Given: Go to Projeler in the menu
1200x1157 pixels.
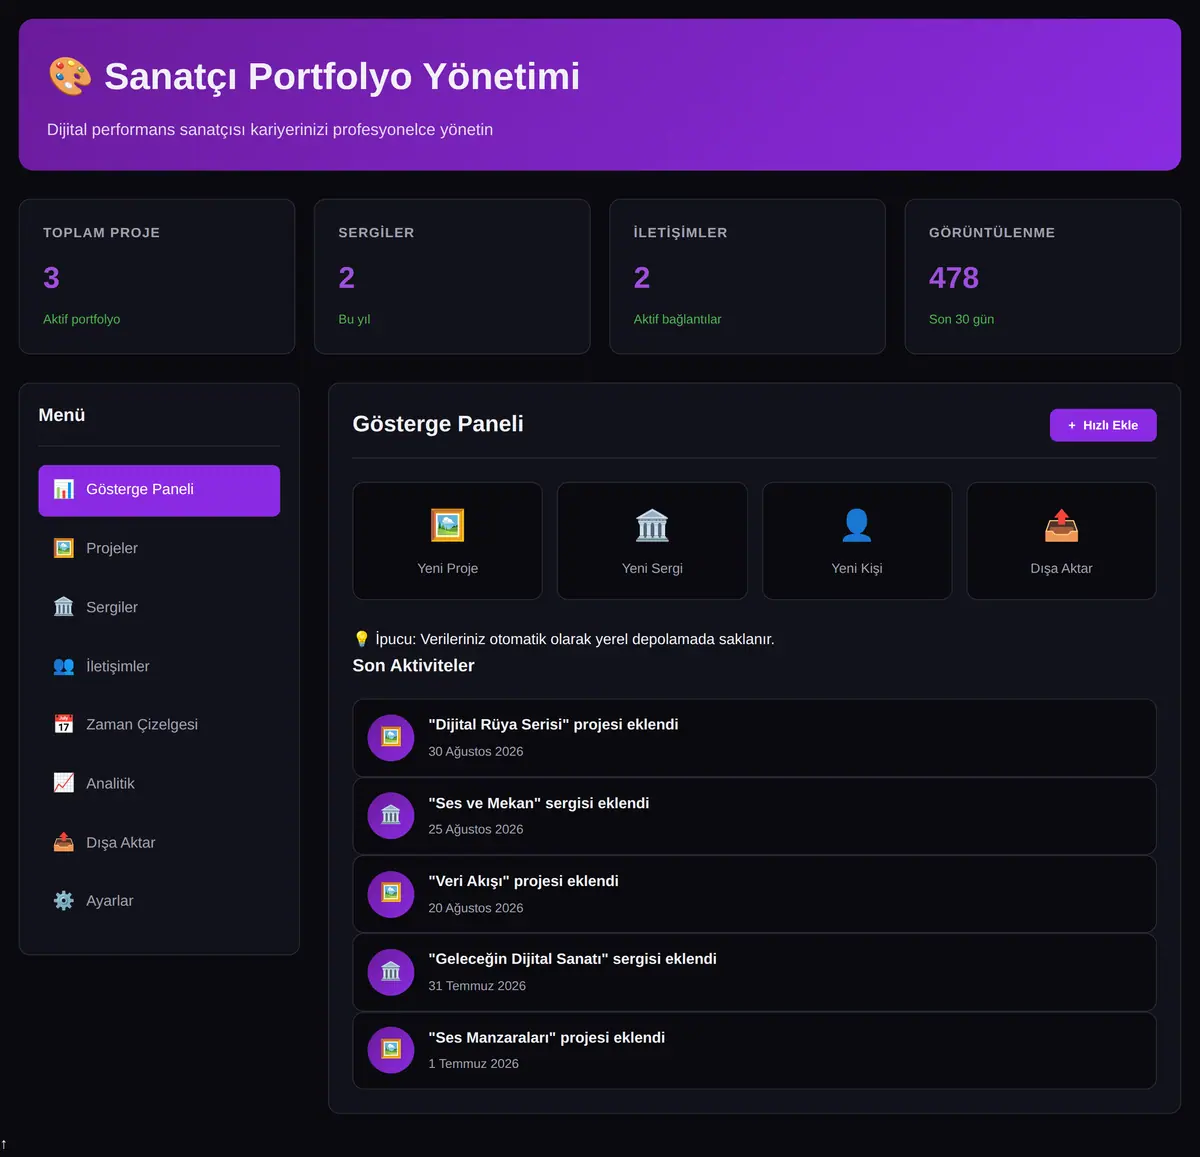Looking at the screenshot, I should pyautogui.click(x=159, y=548).
